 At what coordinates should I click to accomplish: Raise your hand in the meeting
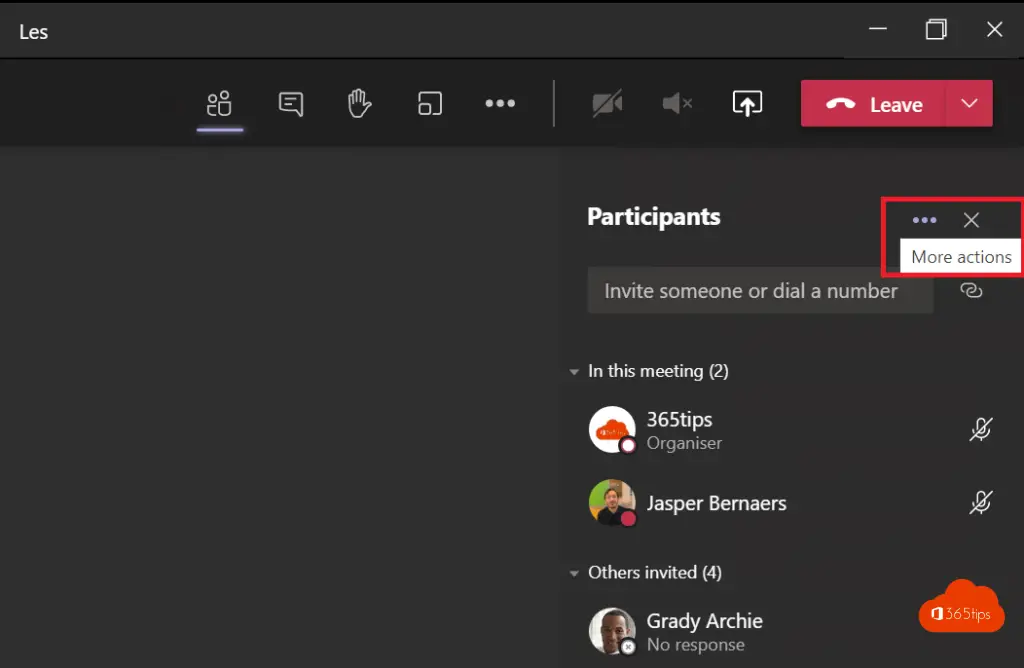pyautogui.click(x=359, y=104)
